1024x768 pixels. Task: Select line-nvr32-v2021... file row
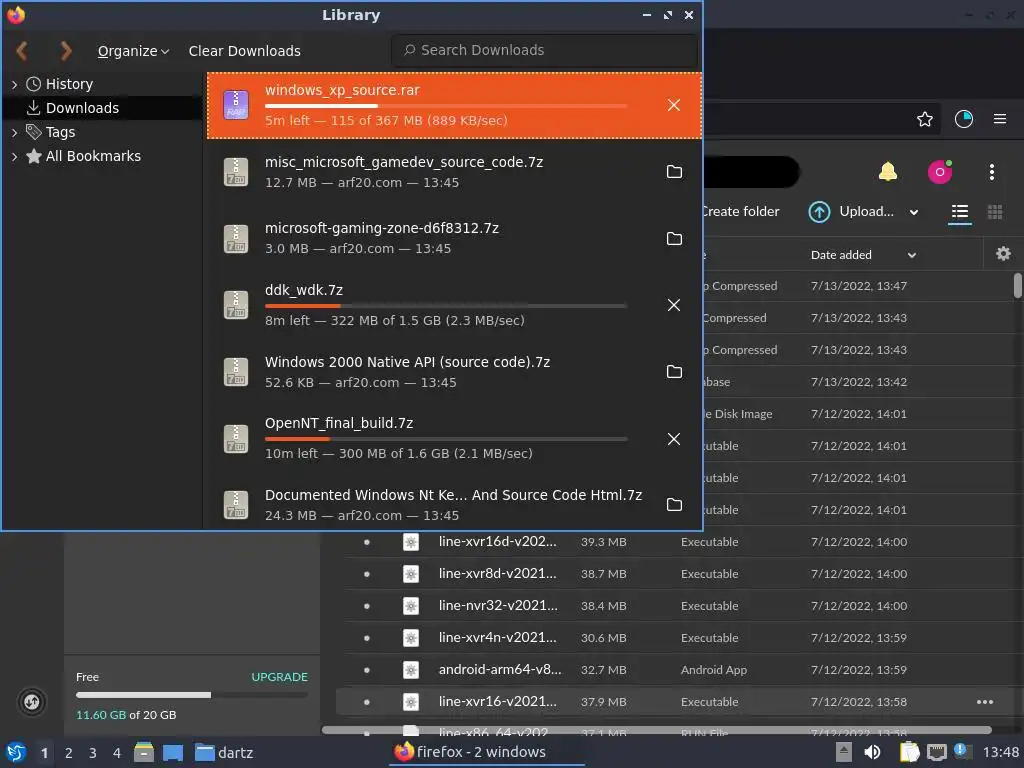679,606
